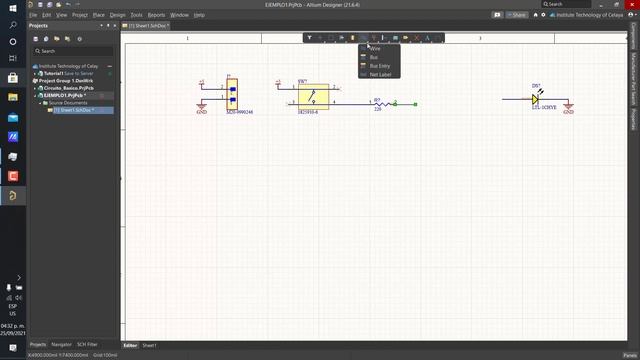The height and width of the screenshot is (360, 640).
Task: Click the red directive icon in active bar
Action: coord(417,38)
